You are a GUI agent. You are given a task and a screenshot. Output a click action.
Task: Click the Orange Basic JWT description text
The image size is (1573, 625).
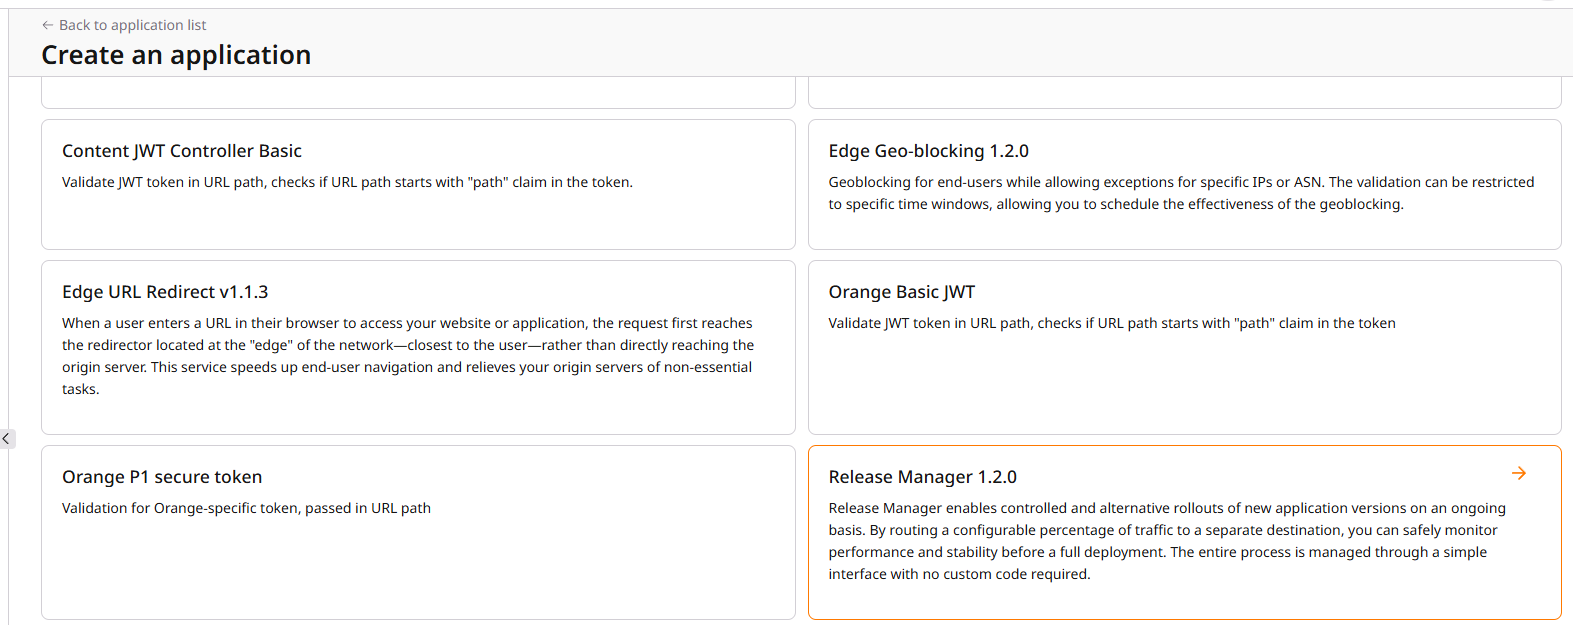pyautogui.click(x=1111, y=323)
